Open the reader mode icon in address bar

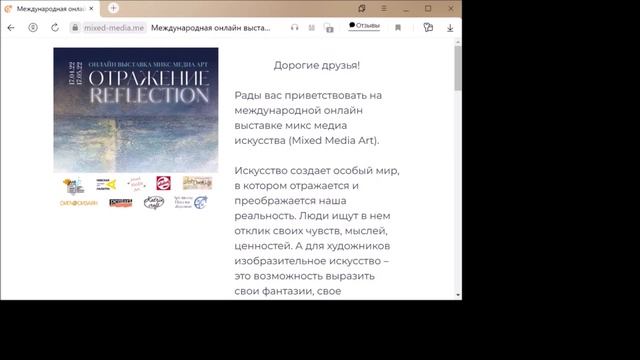[311, 28]
